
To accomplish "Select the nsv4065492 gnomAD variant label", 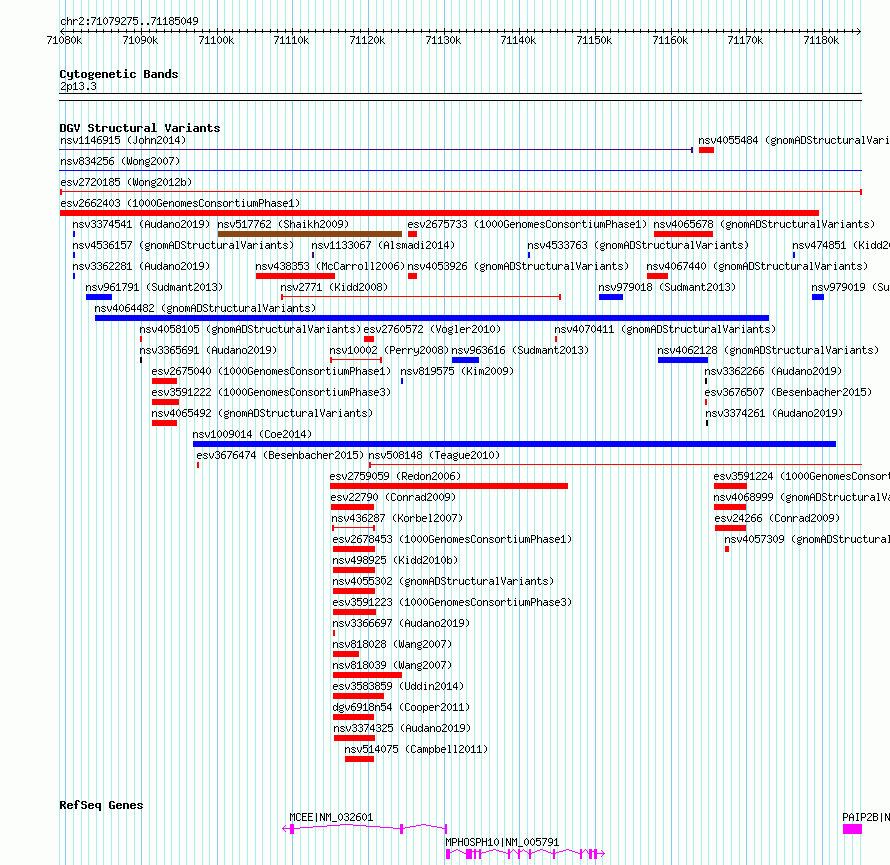I will point(262,413).
